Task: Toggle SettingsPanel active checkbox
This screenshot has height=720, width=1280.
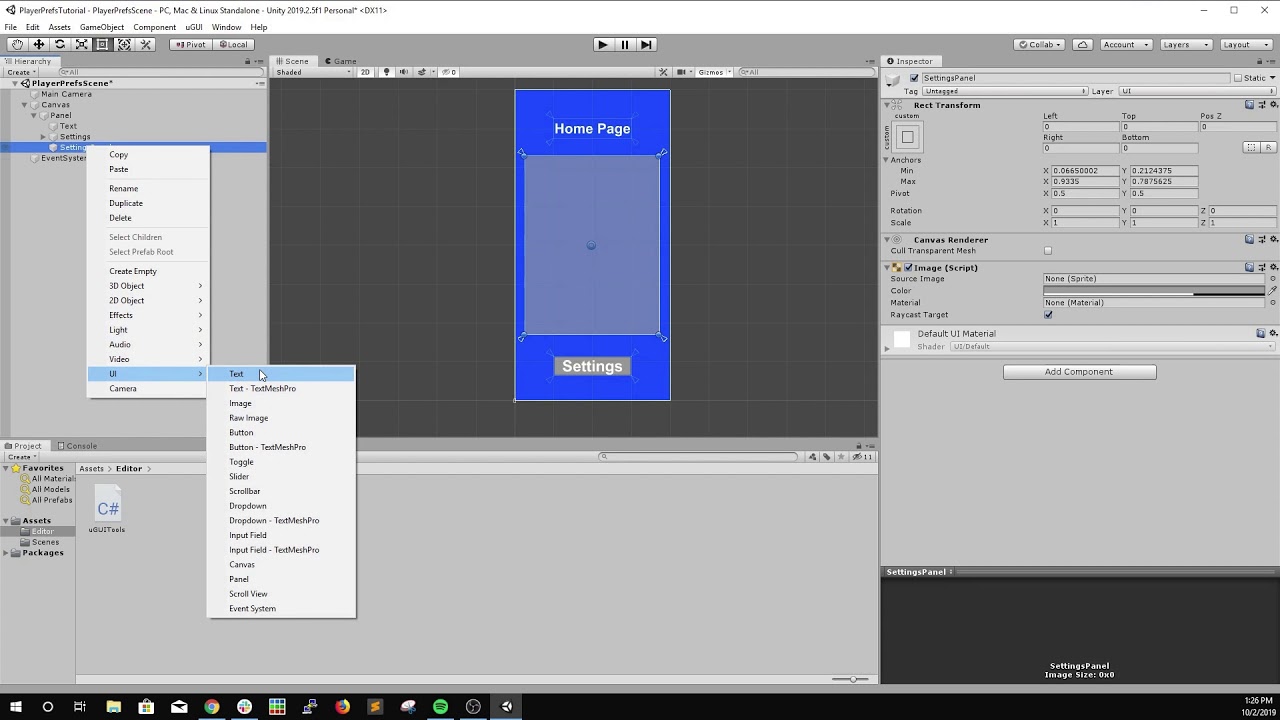Action: pos(914,77)
